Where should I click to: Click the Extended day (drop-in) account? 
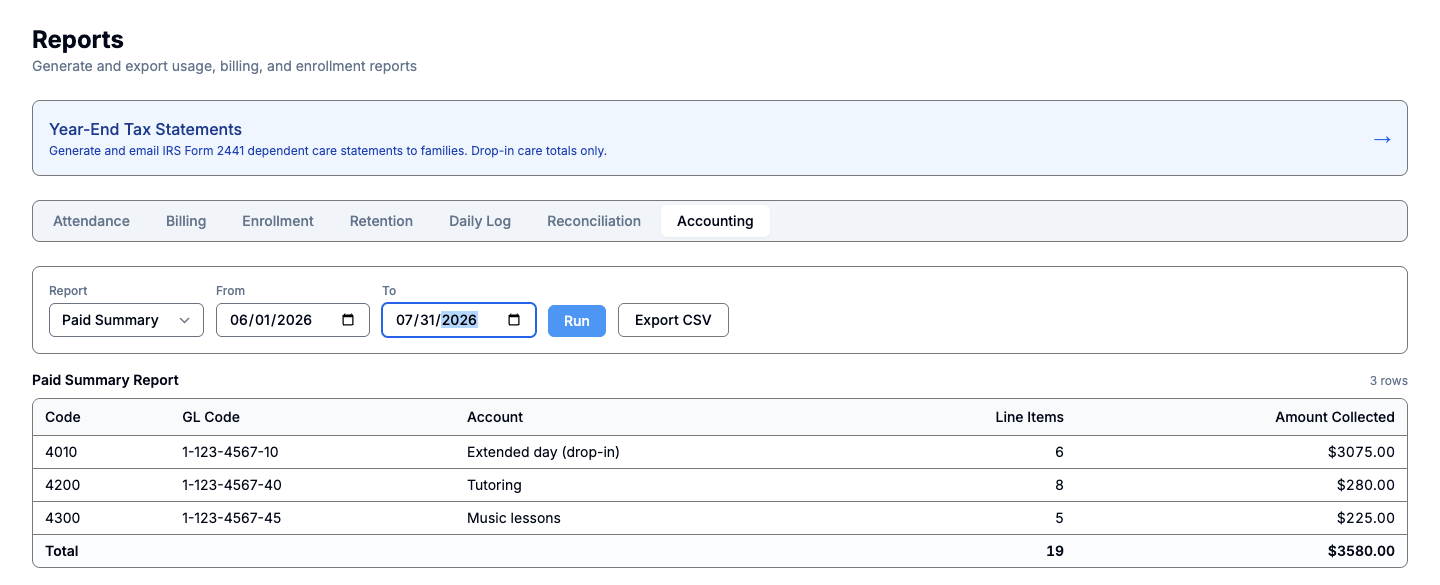tap(543, 452)
